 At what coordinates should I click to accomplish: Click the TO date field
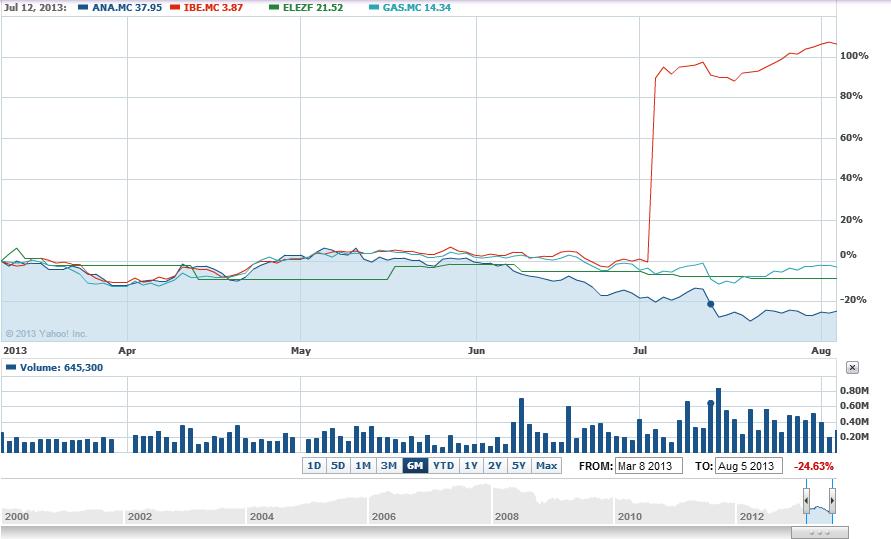pyautogui.click(x=748, y=466)
